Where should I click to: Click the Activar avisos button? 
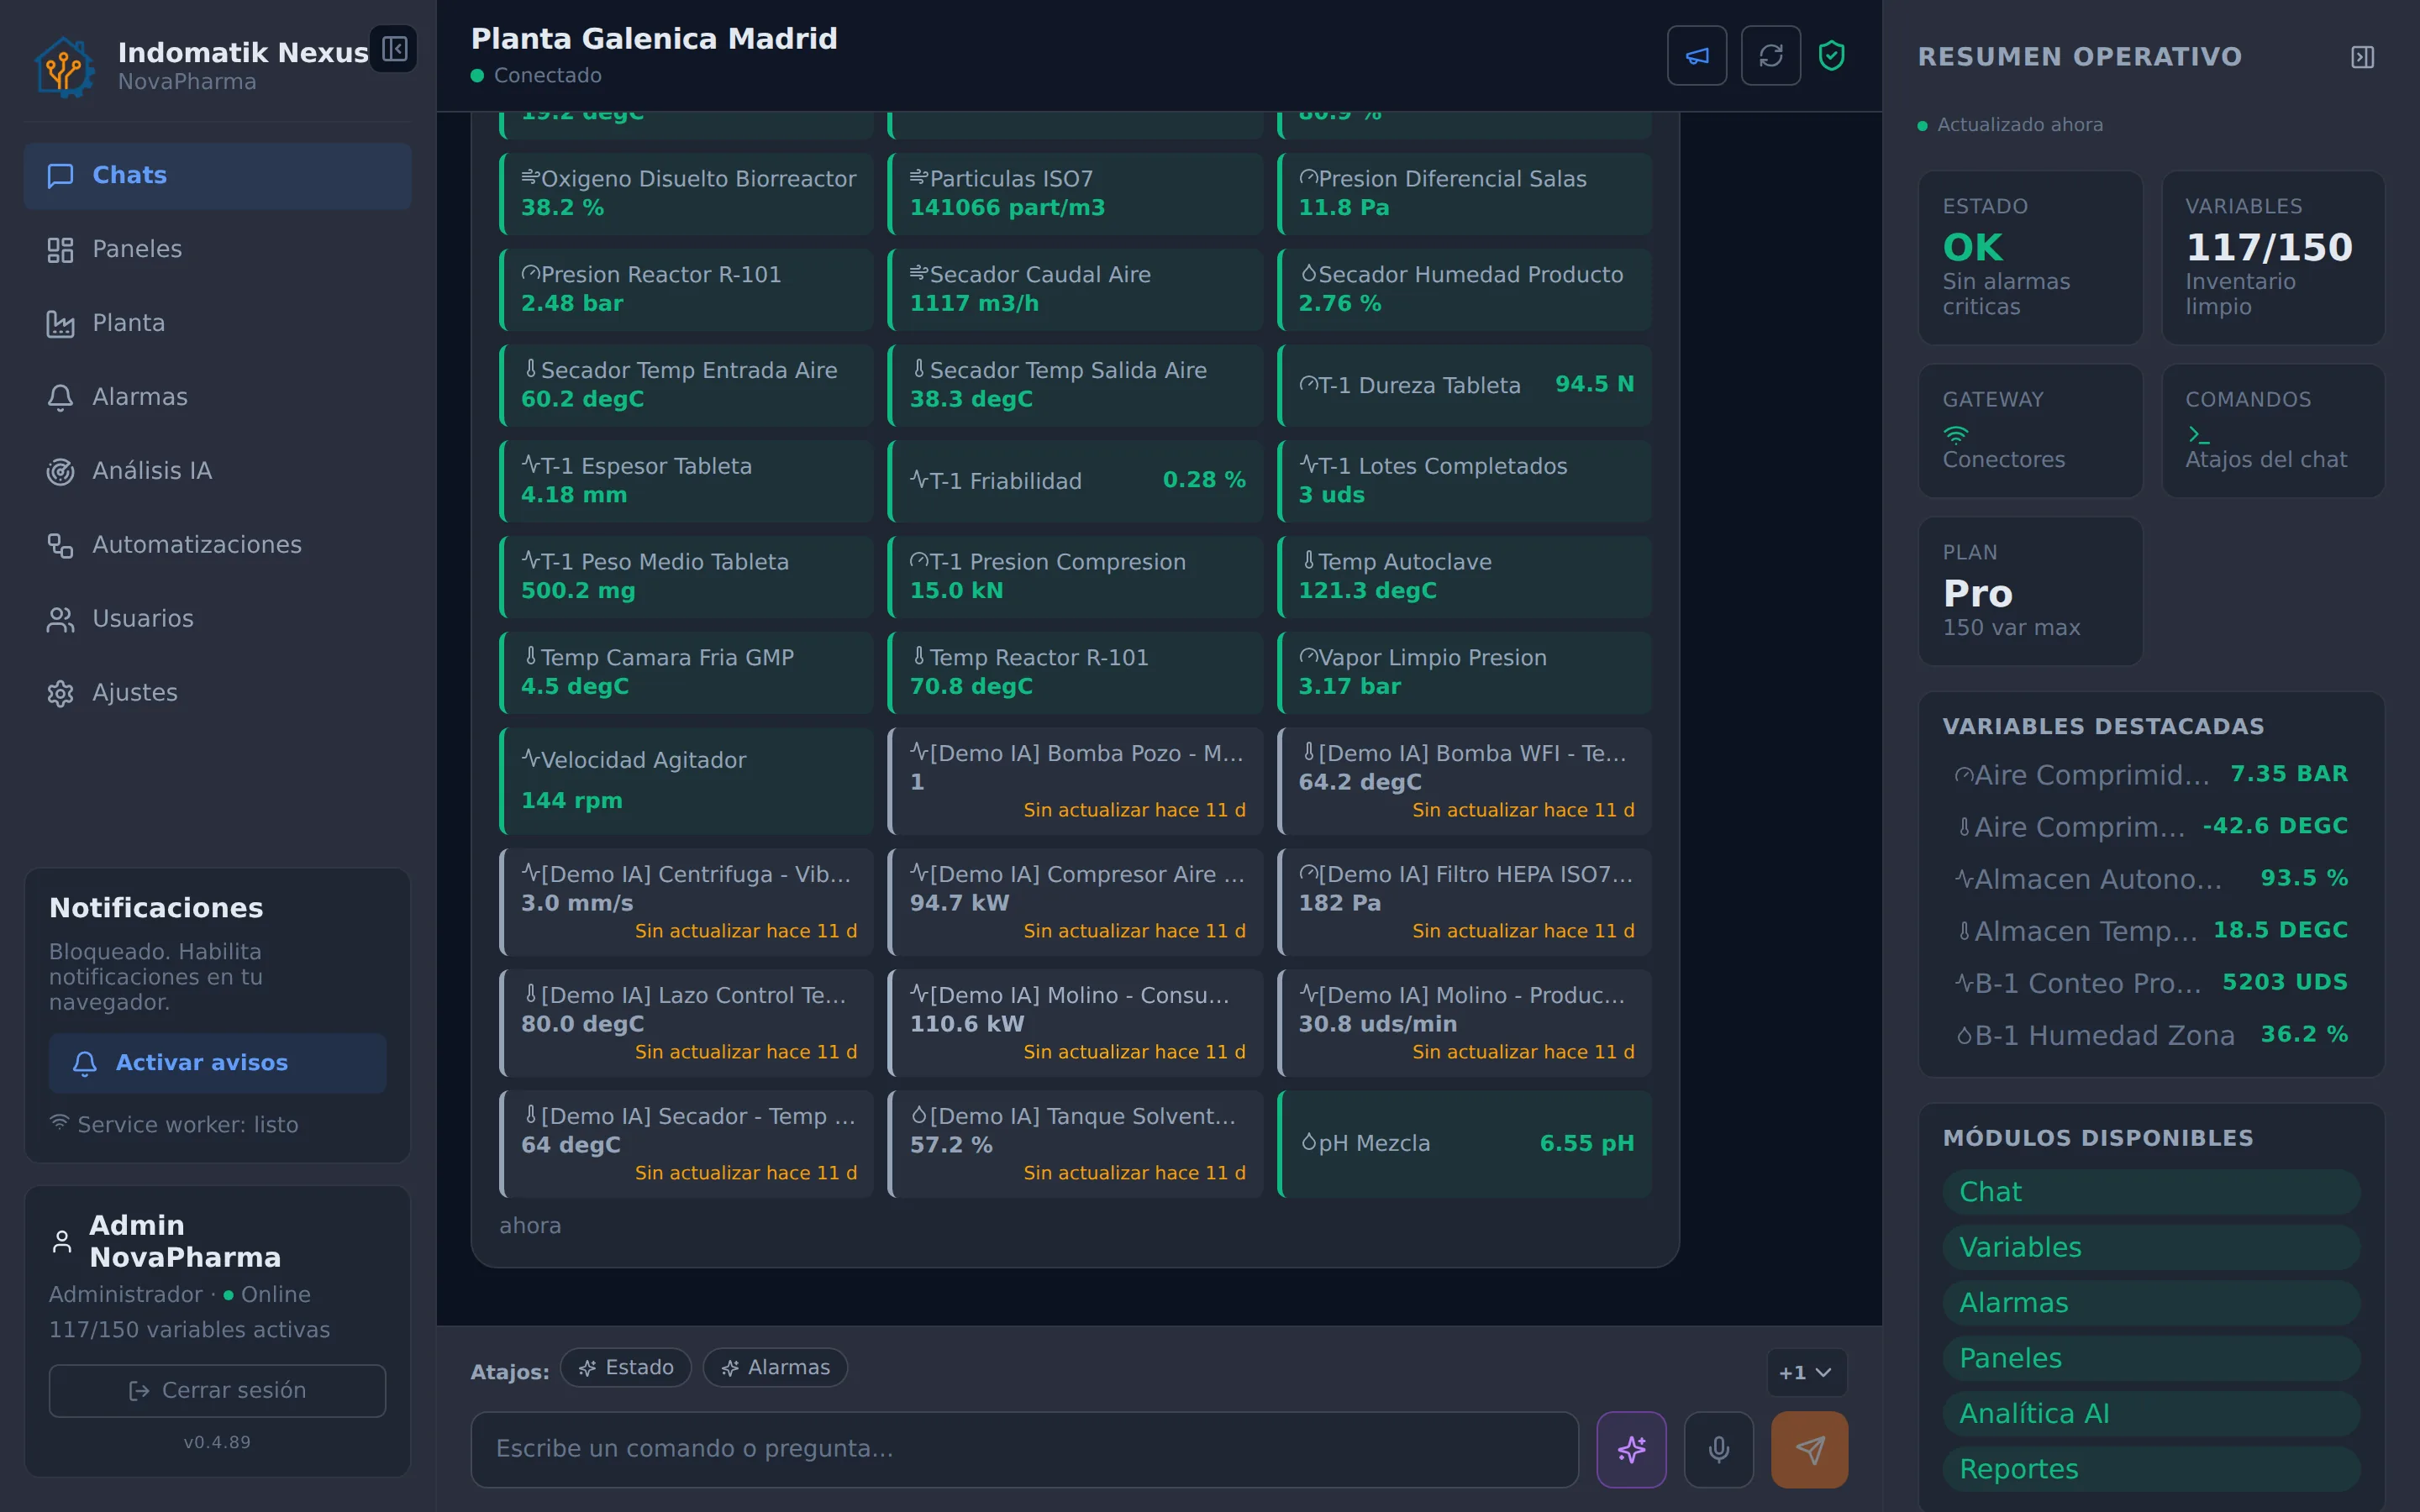click(218, 1063)
